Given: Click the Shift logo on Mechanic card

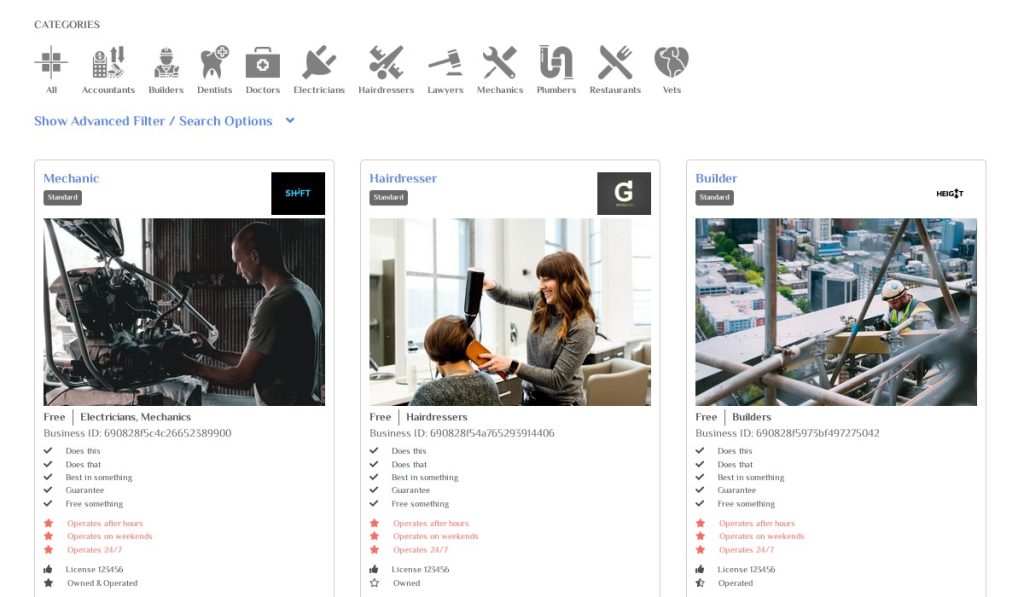Looking at the screenshot, I should [298, 193].
